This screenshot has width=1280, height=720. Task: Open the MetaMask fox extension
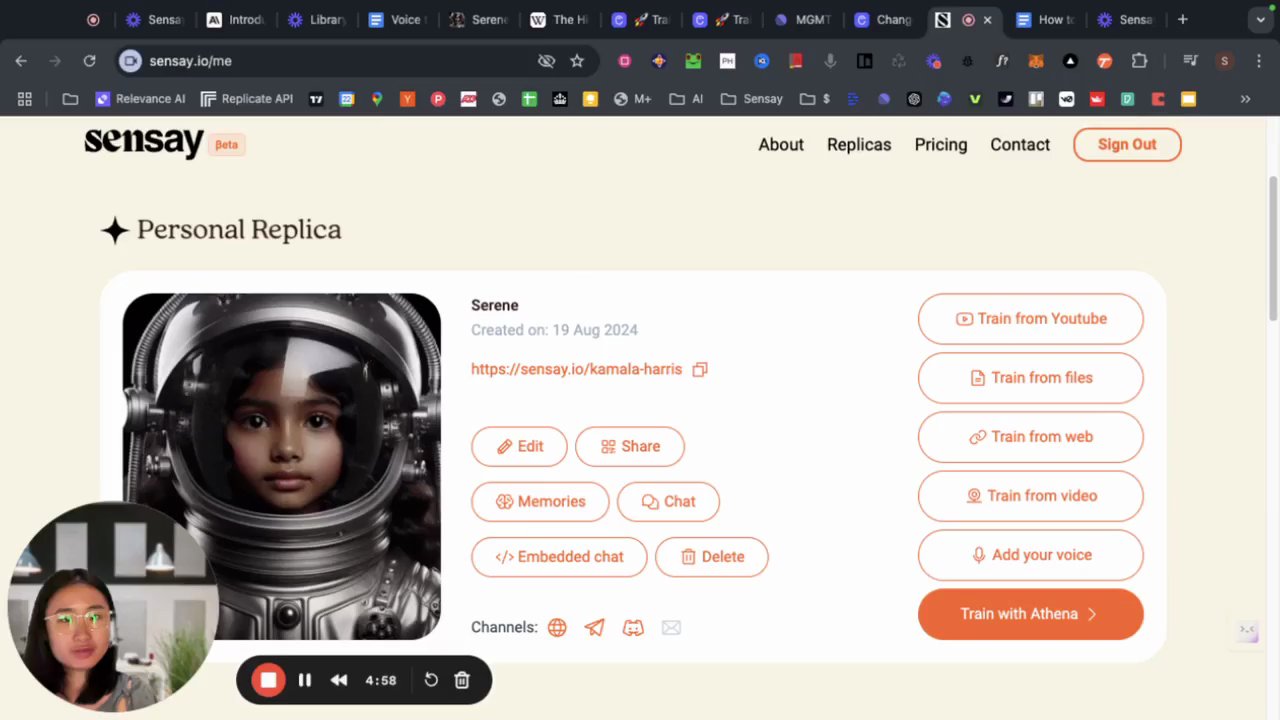(x=1036, y=61)
